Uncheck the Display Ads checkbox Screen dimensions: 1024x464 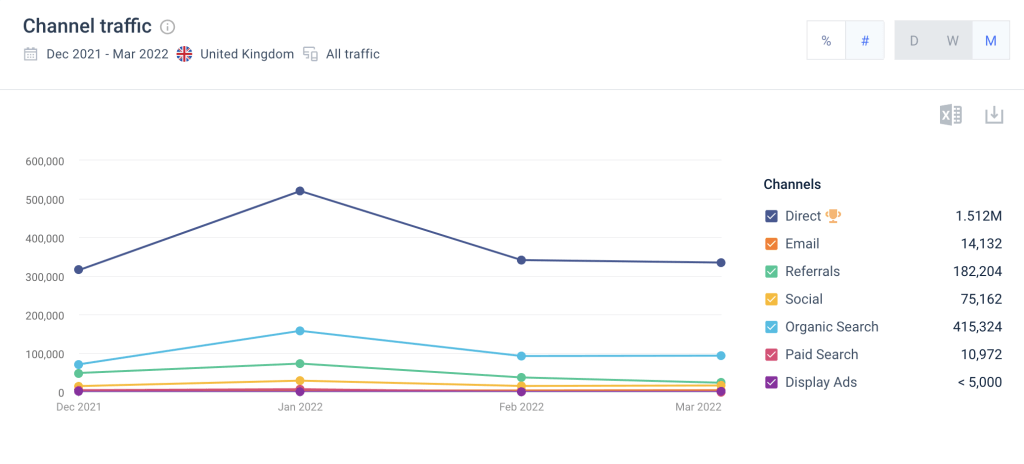point(771,382)
